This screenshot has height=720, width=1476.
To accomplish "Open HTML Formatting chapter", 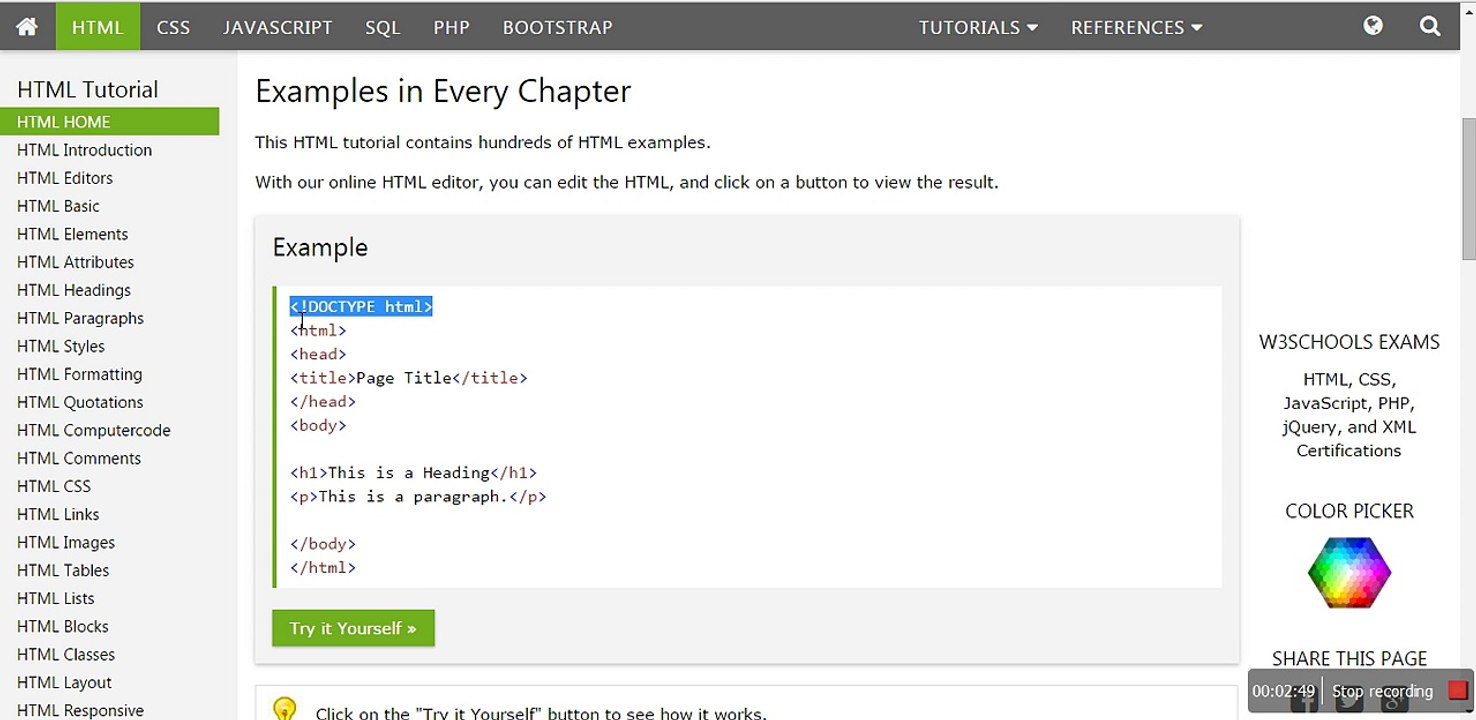I will coord(80,374).
